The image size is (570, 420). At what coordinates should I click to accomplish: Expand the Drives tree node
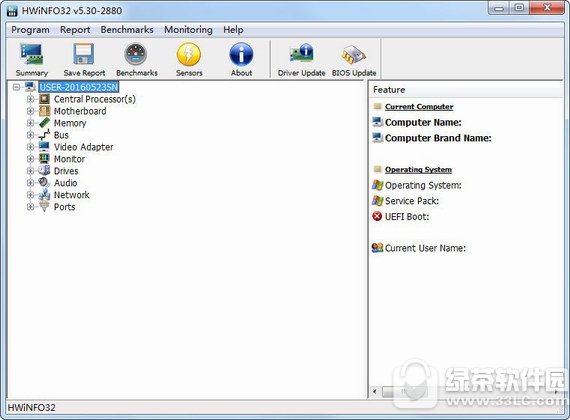coord(31,171)
